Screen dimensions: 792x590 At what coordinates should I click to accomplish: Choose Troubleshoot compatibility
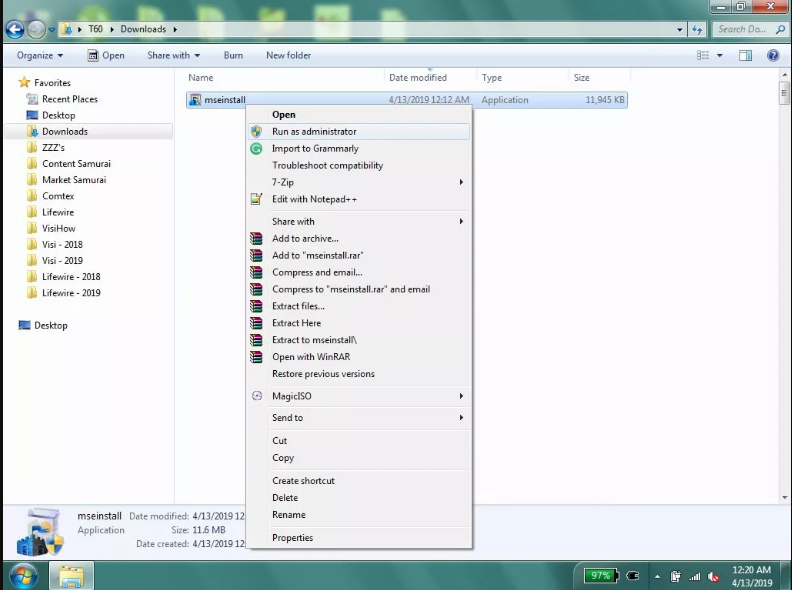359,165
